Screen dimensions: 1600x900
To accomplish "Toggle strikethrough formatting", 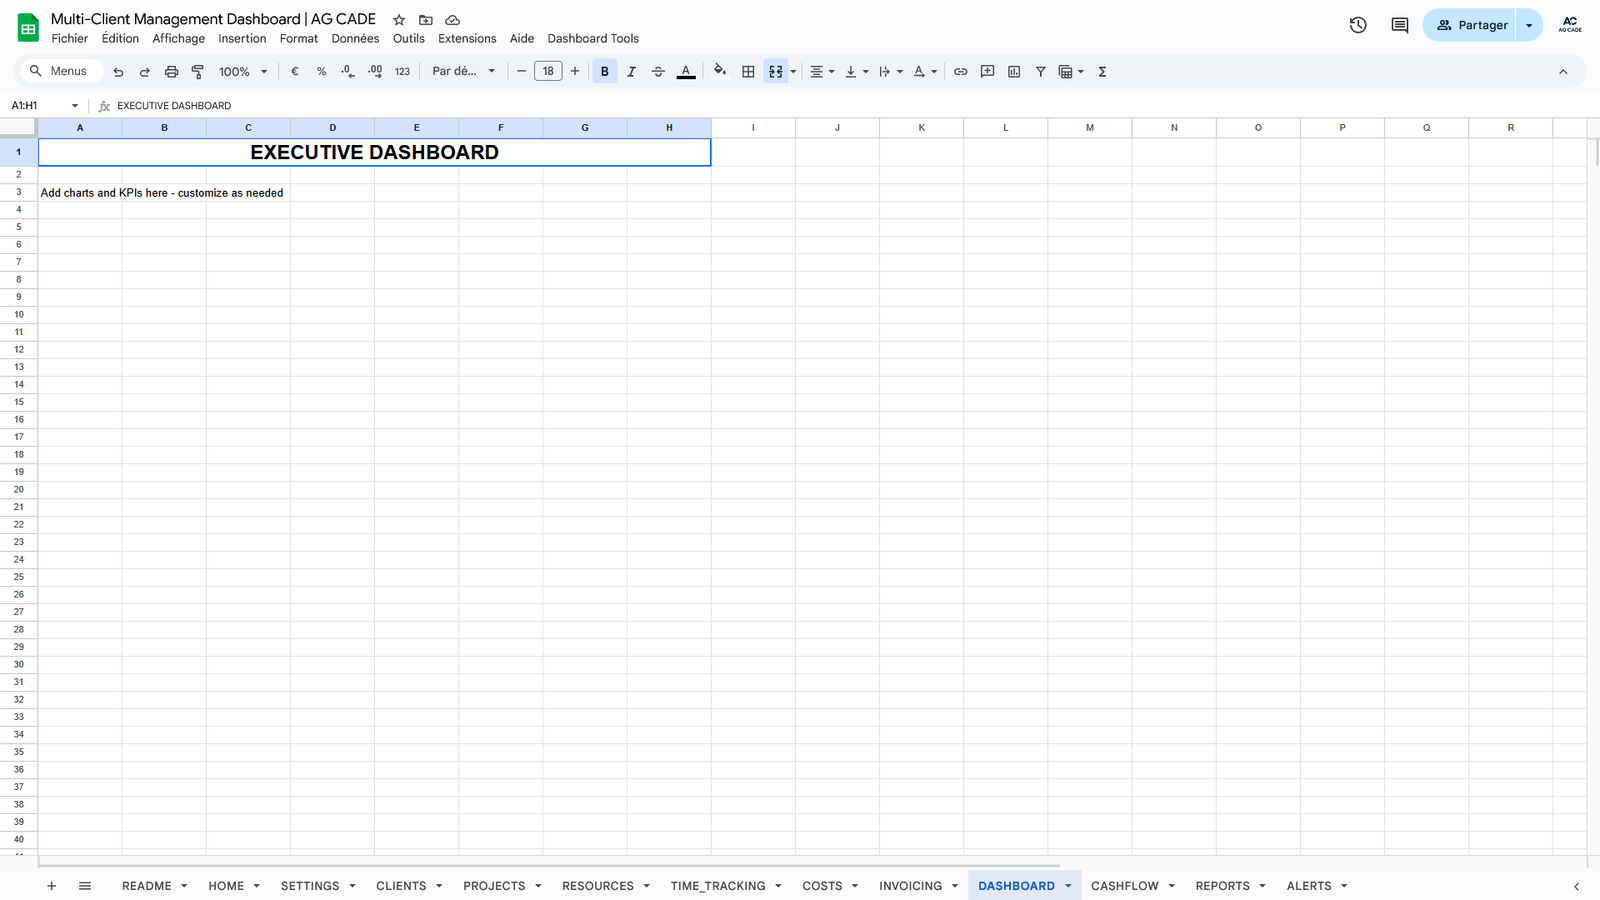I will [658, 72].
